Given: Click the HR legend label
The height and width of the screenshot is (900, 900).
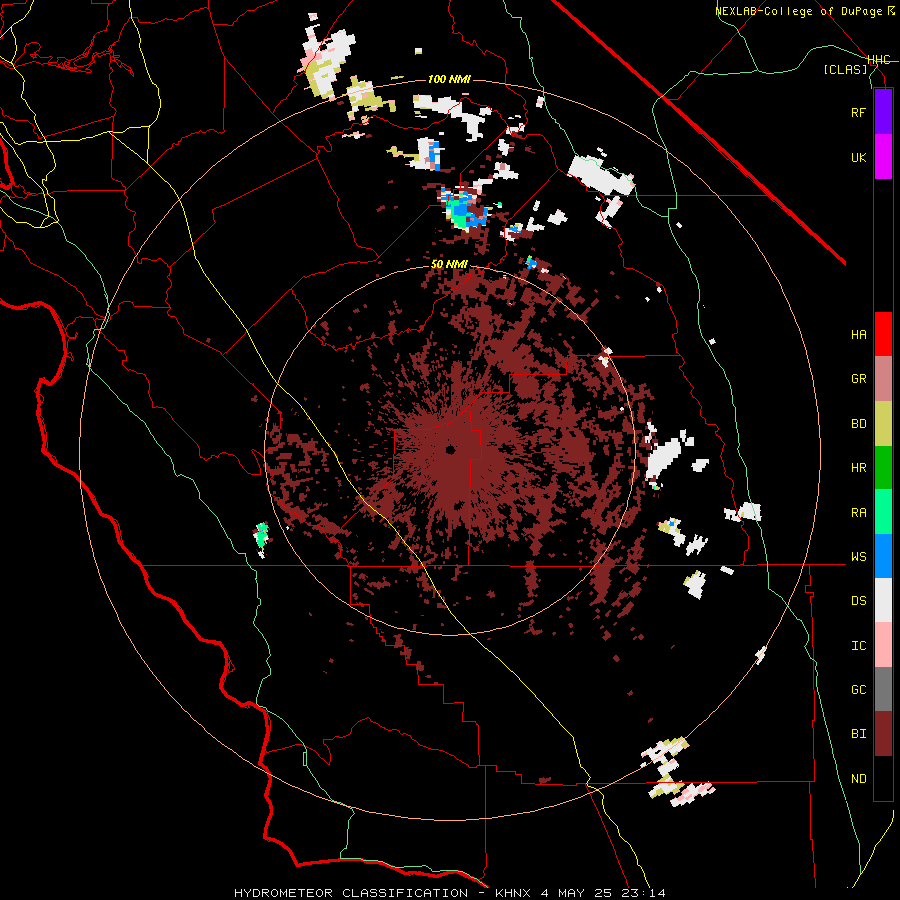Looking at the screenshot, I should pos(858,468).
